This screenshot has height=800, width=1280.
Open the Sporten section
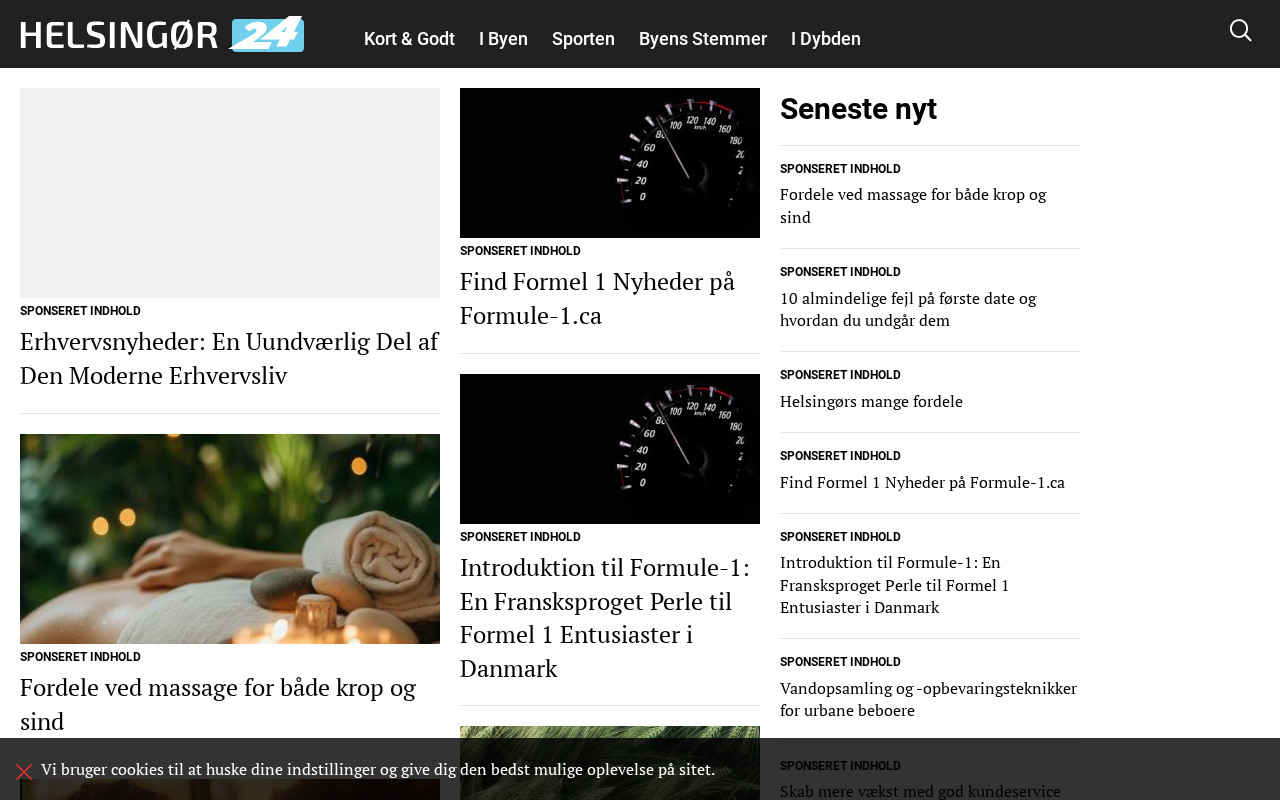(583, 39)
